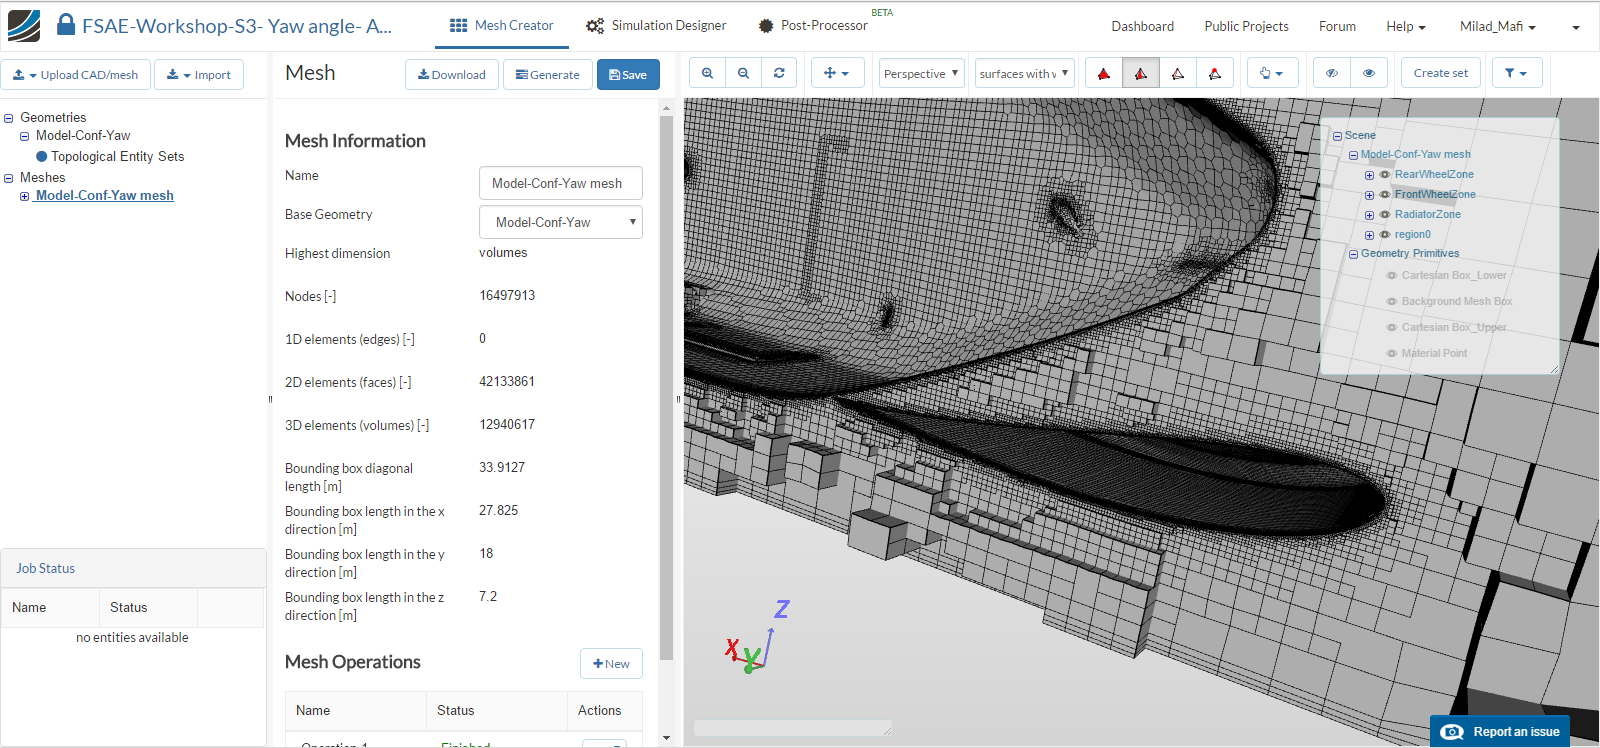Toggle visibility of RearWheelZone
Image resolution: width=1600 pixels, height=748 pixels.
(1385, 175)
